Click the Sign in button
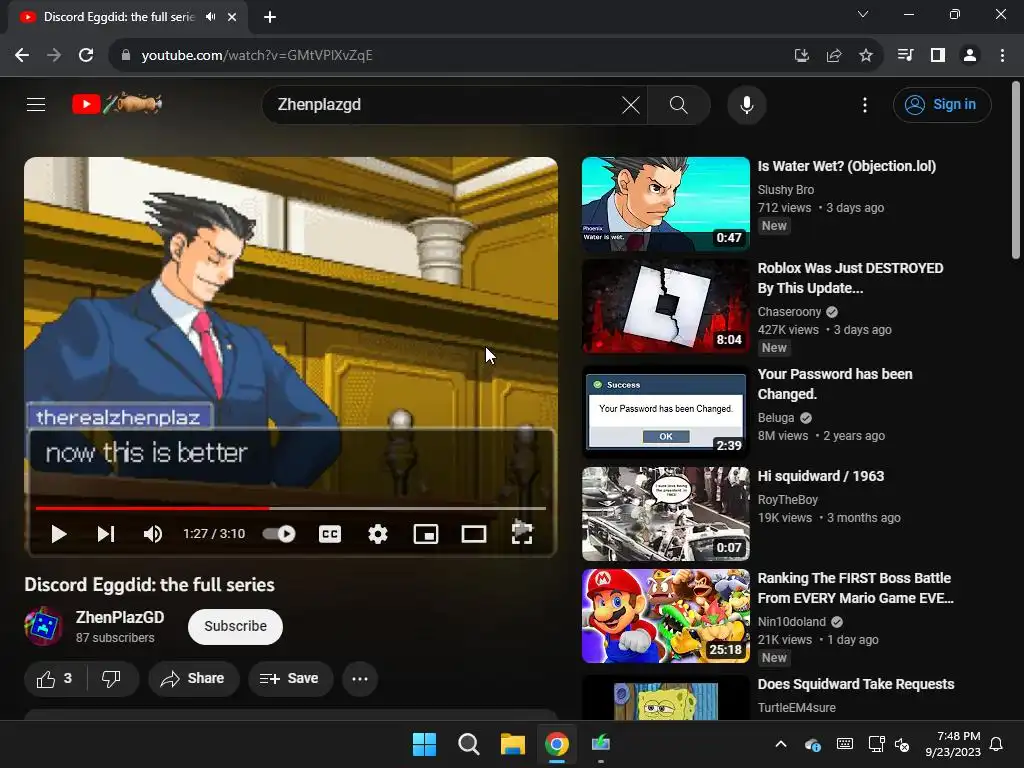 click(942, 104)
